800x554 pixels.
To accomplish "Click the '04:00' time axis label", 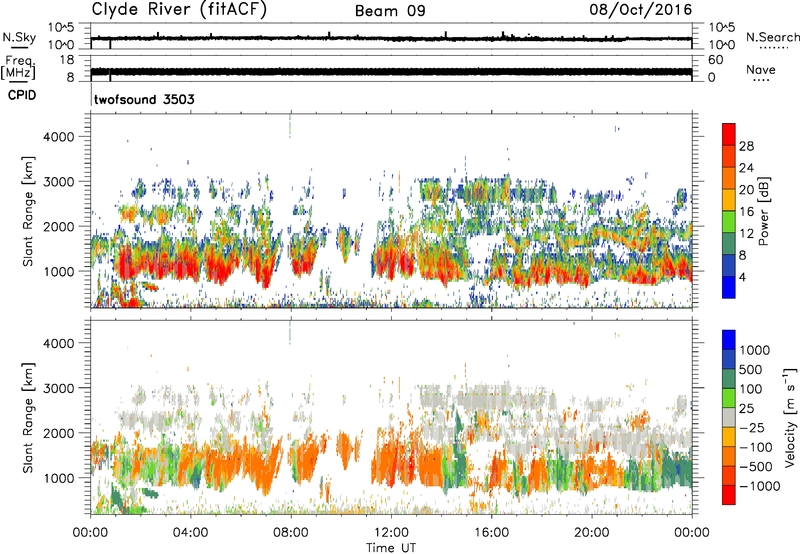I will pos(191,533).
